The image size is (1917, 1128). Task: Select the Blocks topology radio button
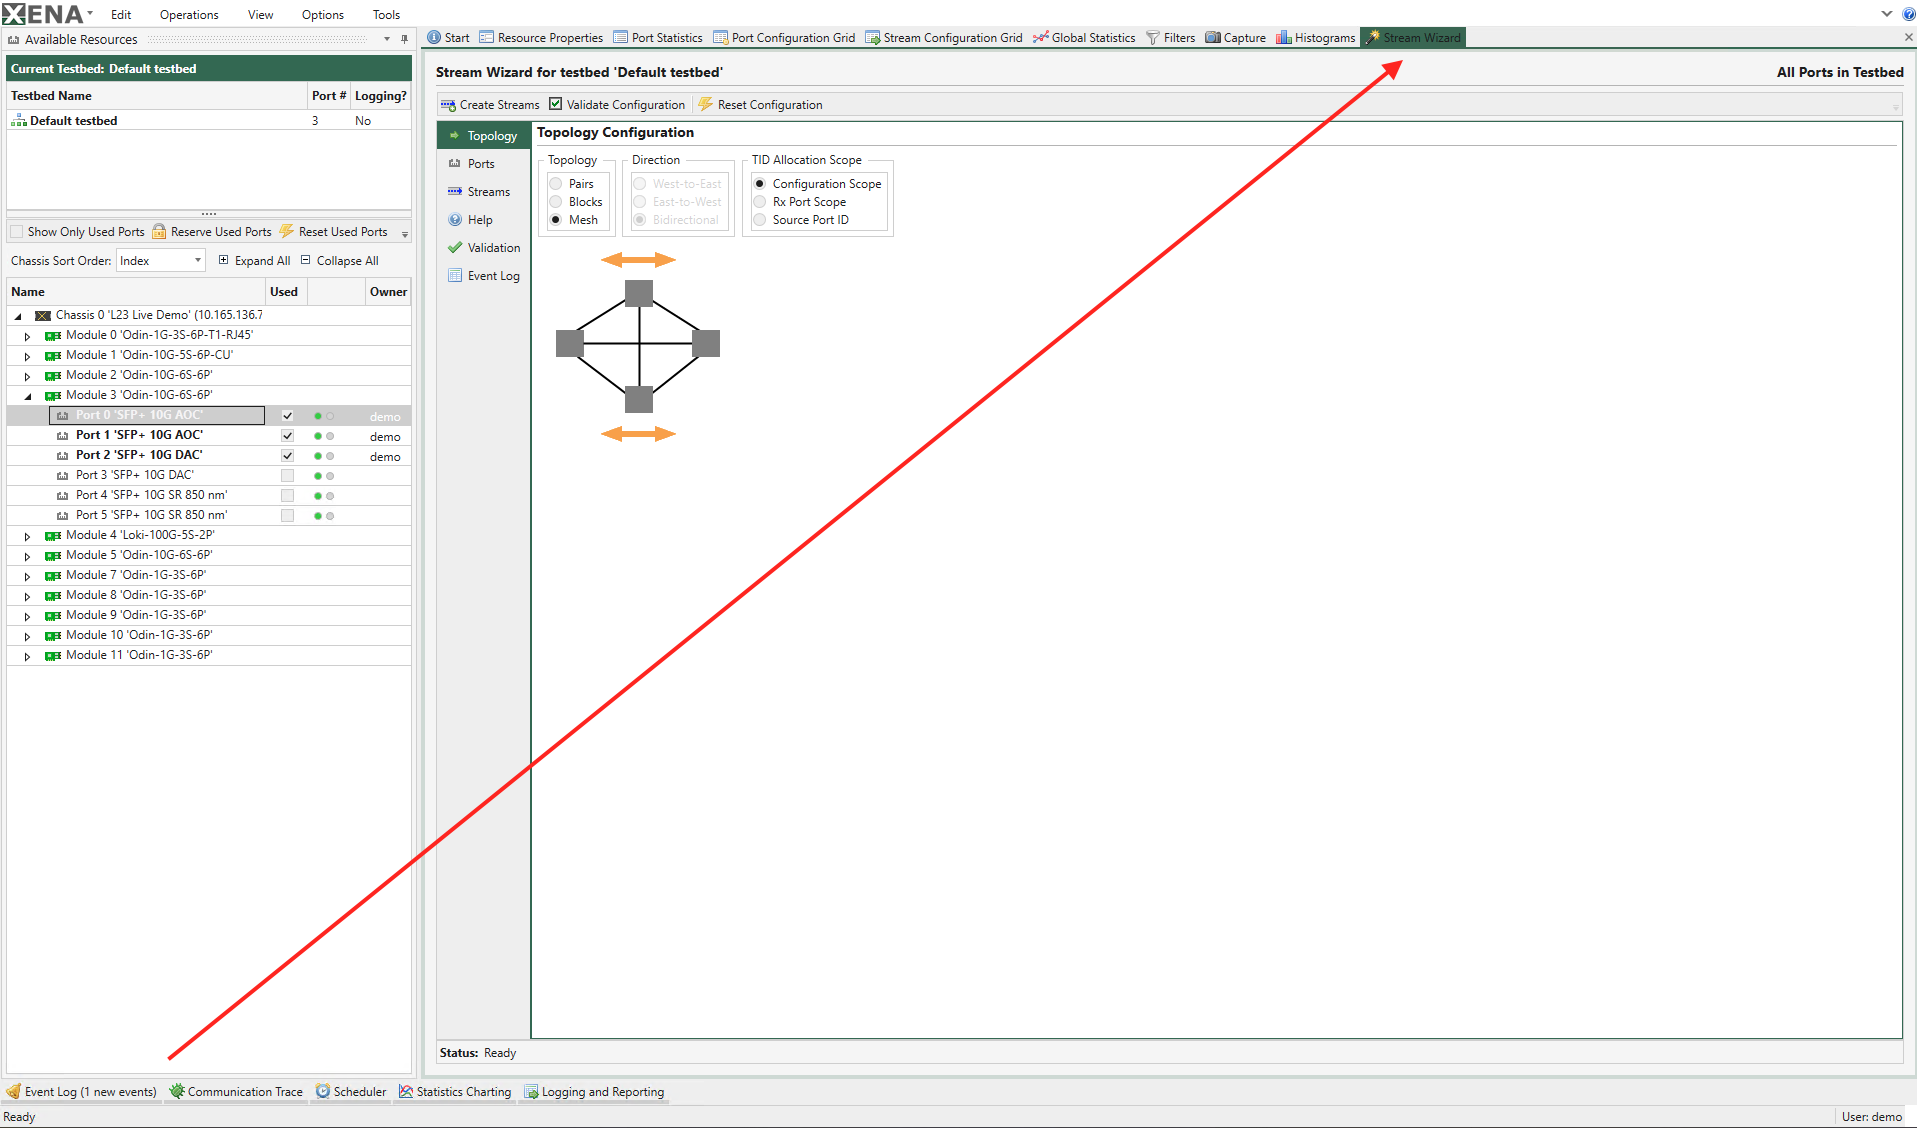click(x=556, y=202)
